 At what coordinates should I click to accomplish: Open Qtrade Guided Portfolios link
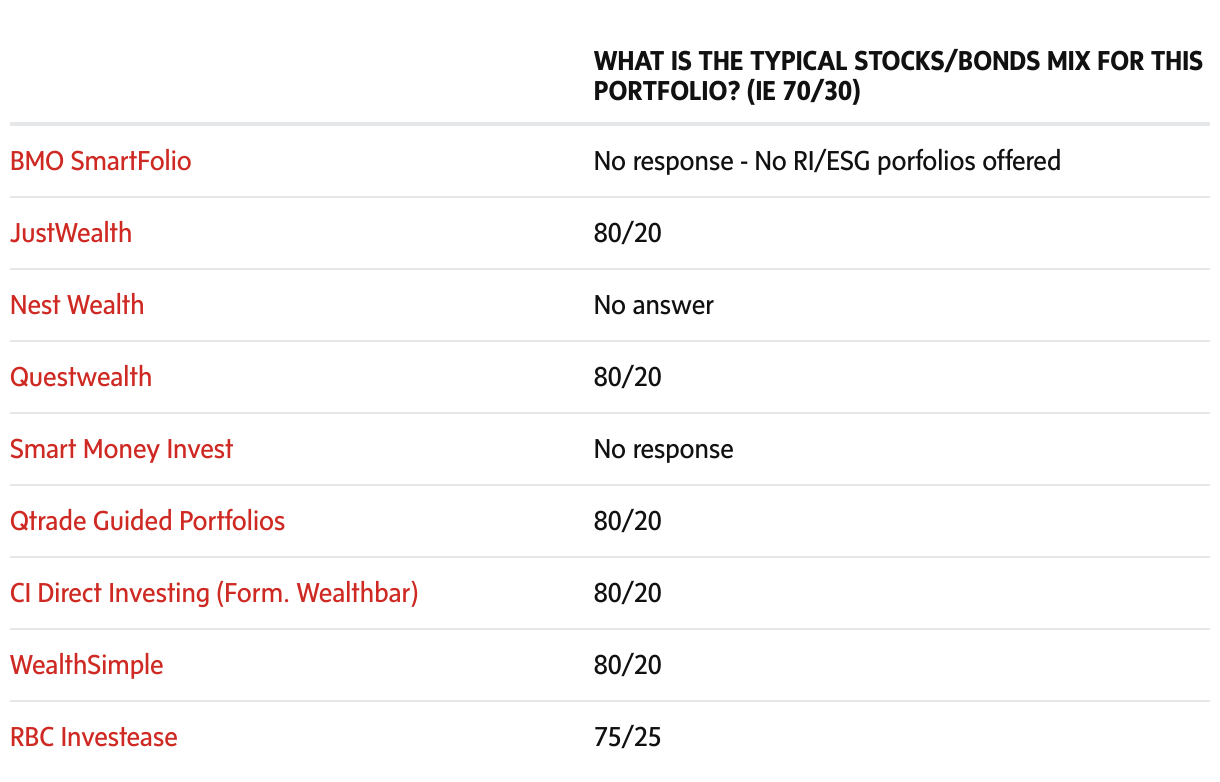147,521
